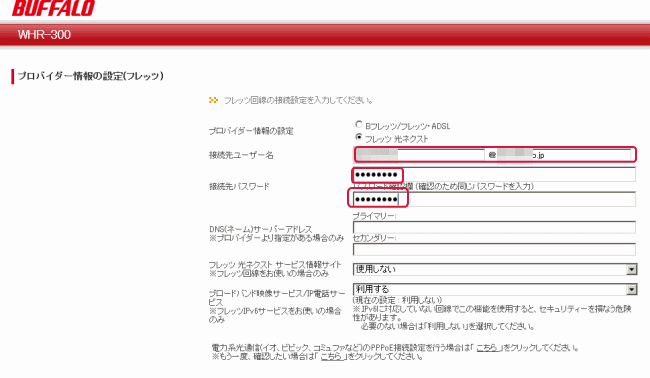
Task: Click the password confirmation field
Action: click(x=494, y=199)
